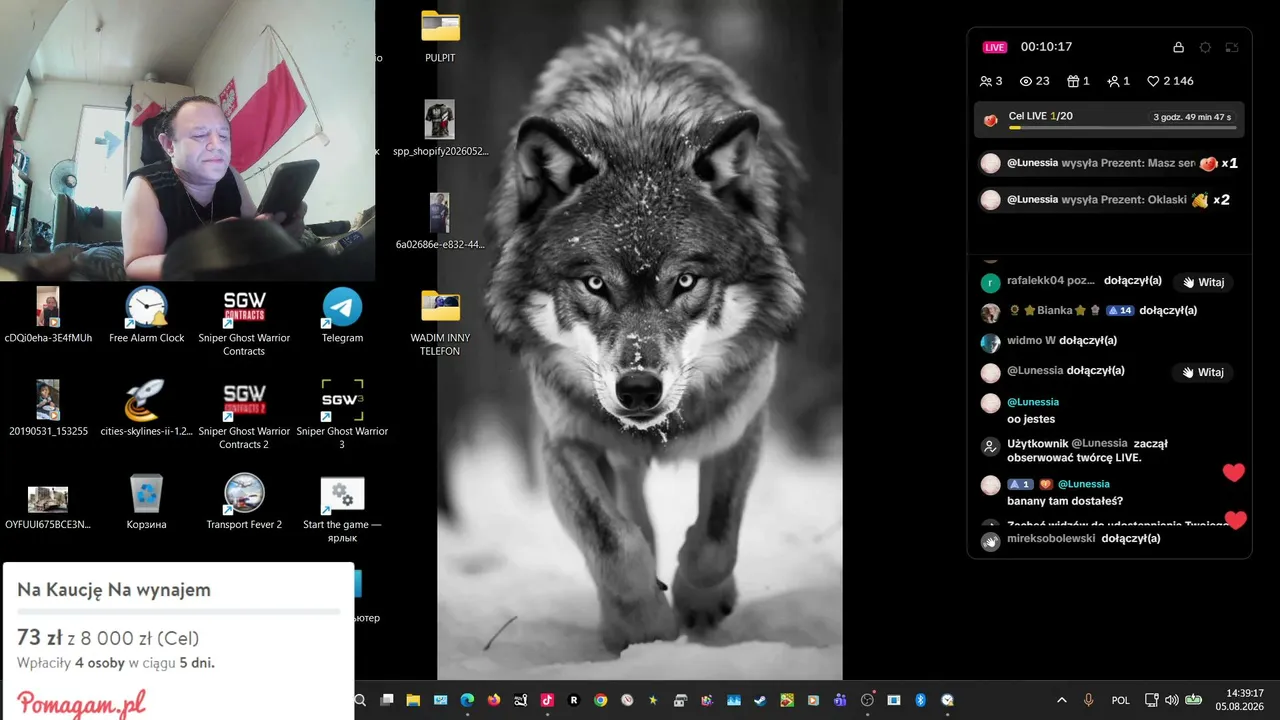Expand hidden system tray icons chevron

point(1061,700)
